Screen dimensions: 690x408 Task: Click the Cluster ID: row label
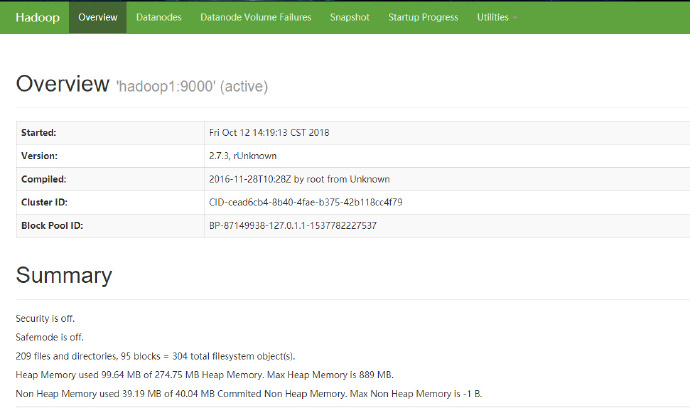(x=44, y=202)
